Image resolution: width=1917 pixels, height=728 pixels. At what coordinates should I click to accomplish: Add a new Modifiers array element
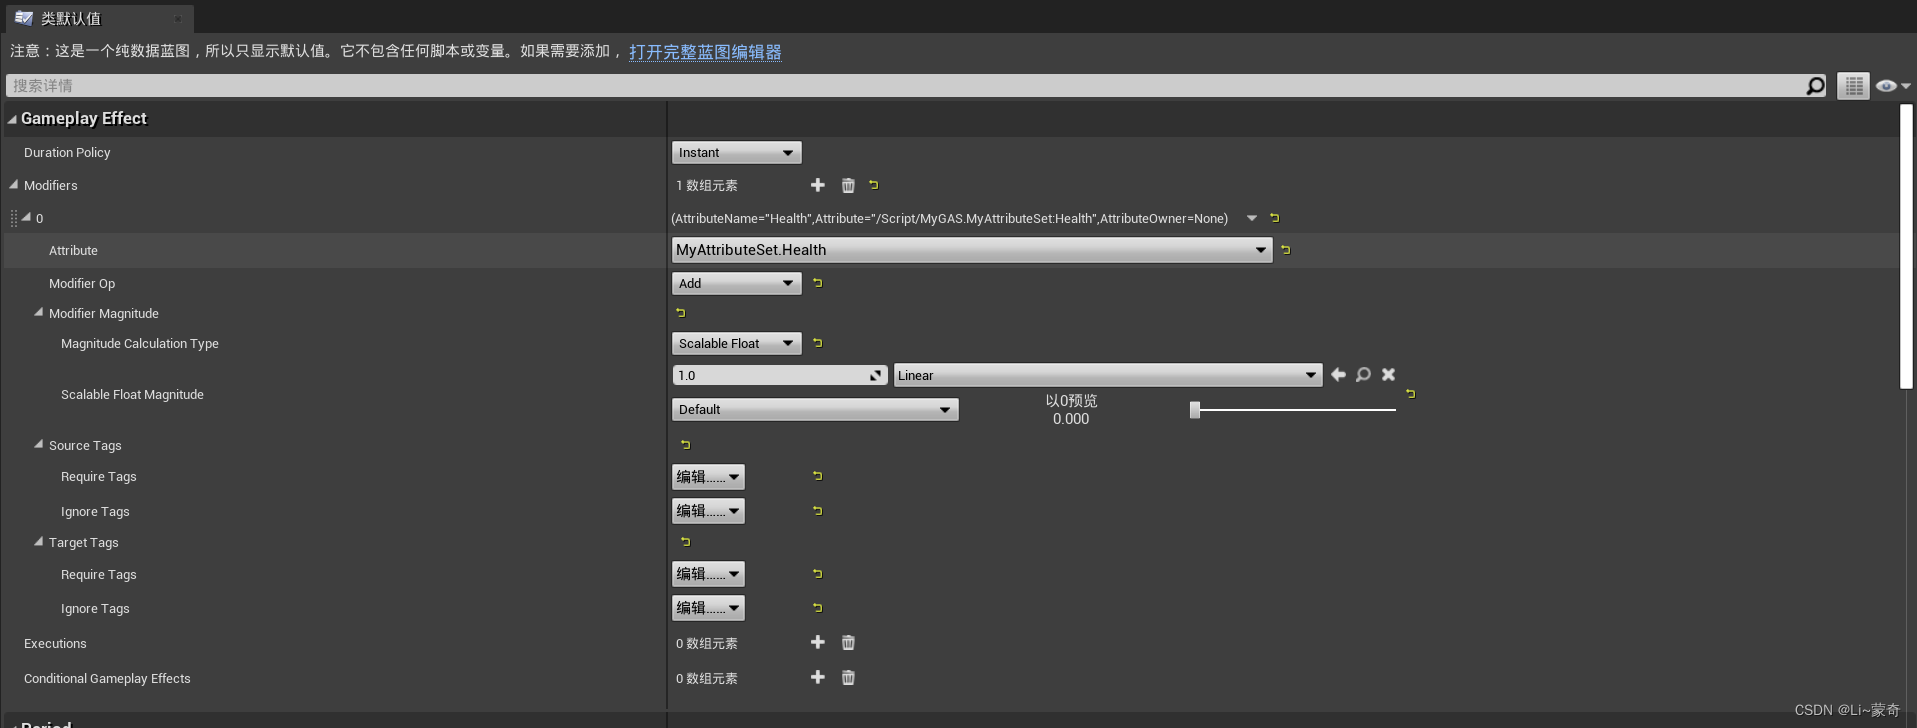[x=817, y=185]
